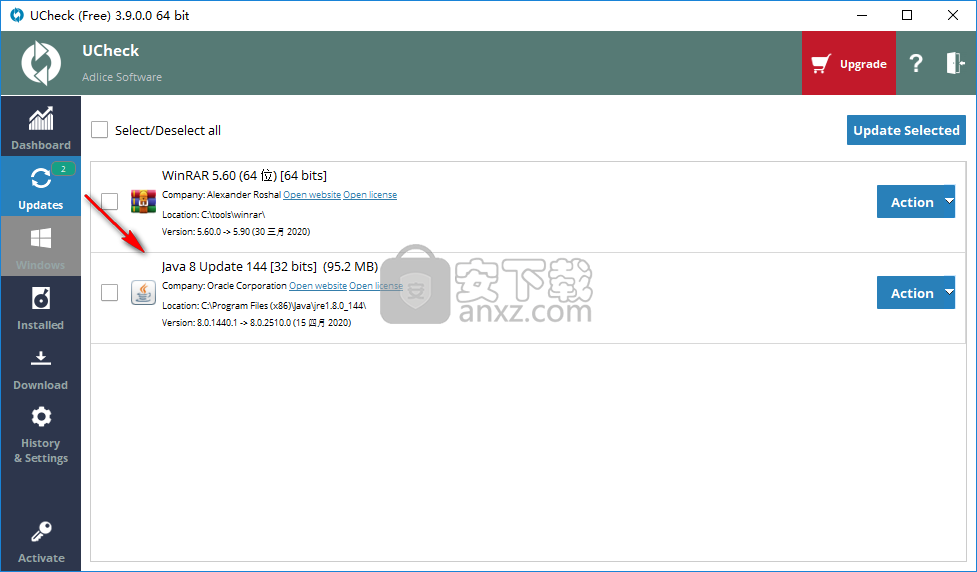Click the WinRAR 5.60 (64 位) title text
Viewport: 977px width, 572px height.
click(244, 176)
